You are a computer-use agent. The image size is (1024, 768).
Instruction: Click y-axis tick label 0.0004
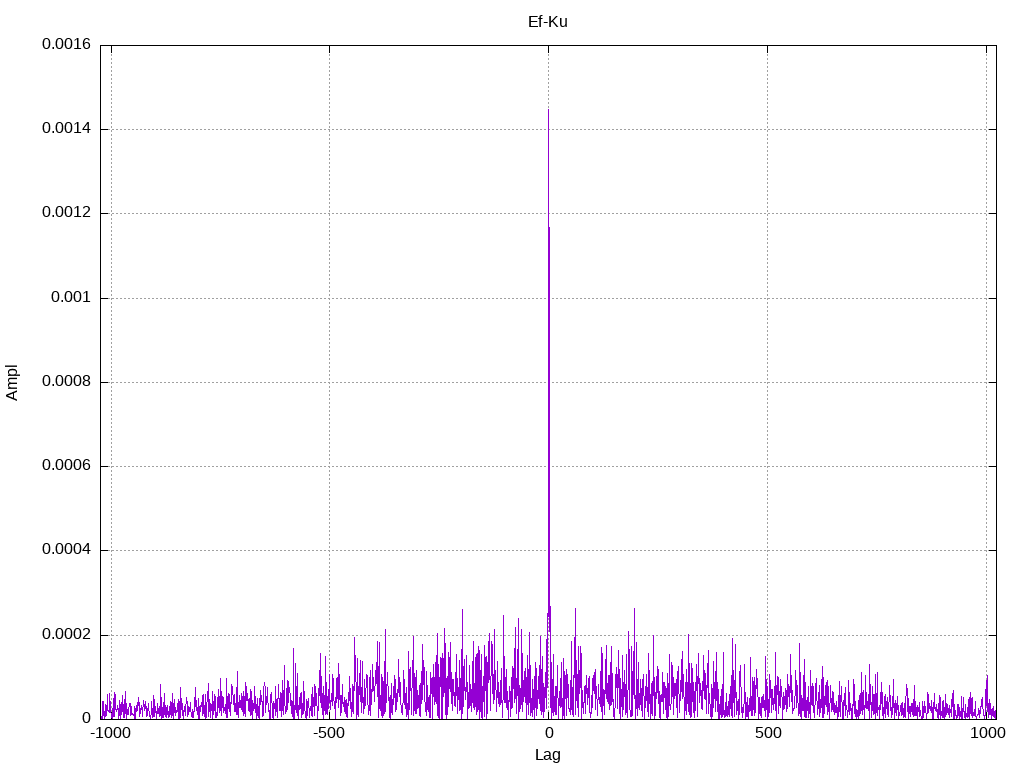pos(66,549)
